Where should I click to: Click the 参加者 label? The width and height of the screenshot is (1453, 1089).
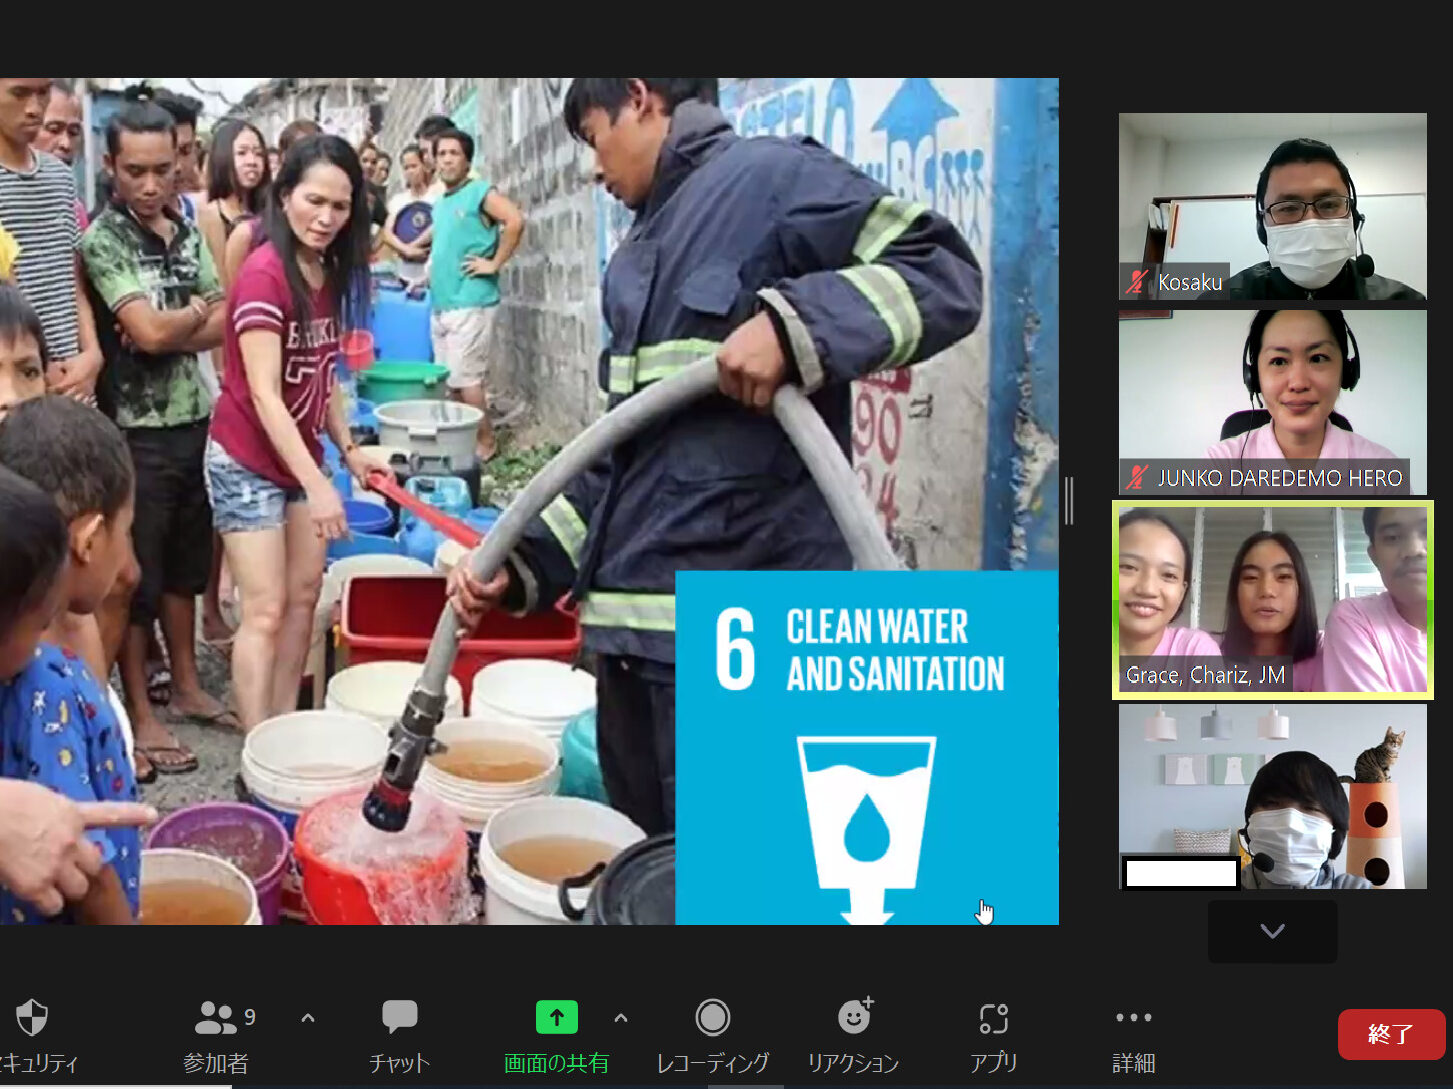click(x=215, y=1063)
